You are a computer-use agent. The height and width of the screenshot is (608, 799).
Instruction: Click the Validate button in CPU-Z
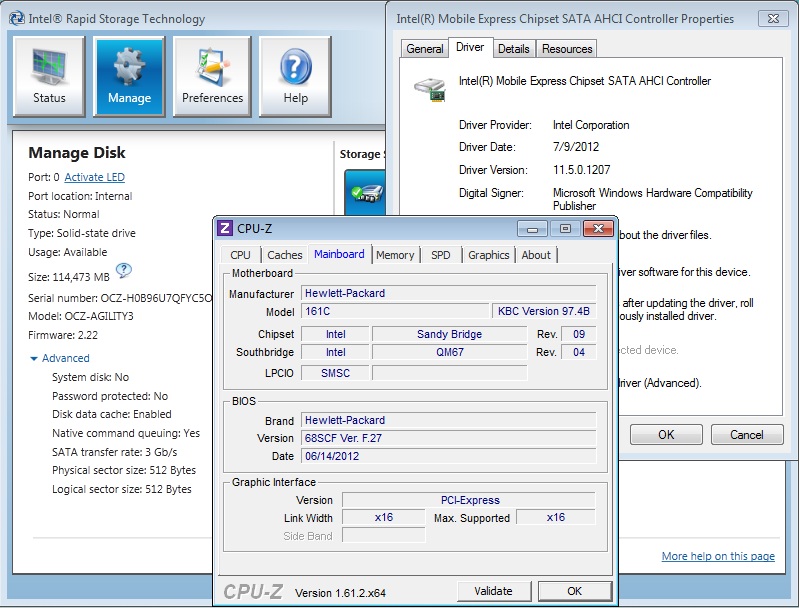493,591
